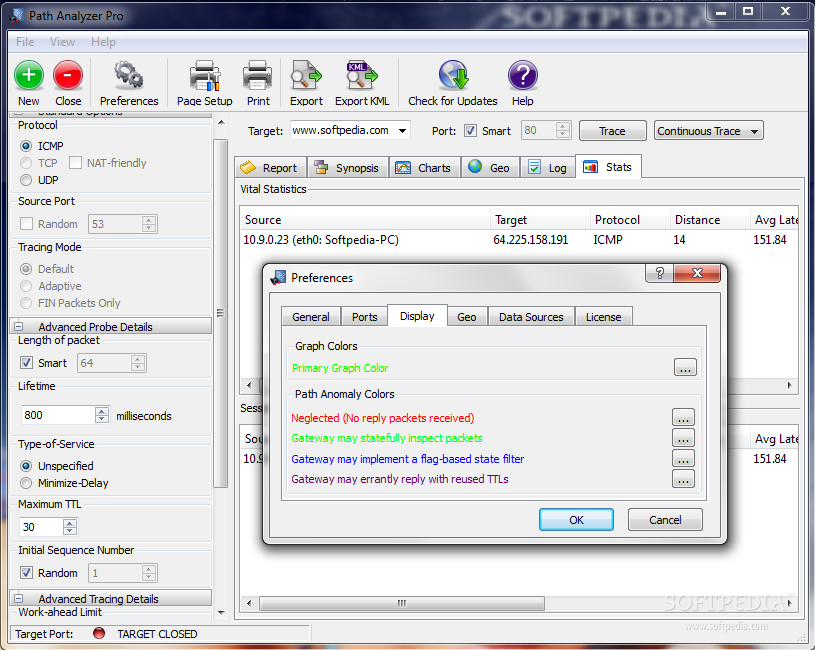
Task: Click the Distance column header
Action: 709,220
